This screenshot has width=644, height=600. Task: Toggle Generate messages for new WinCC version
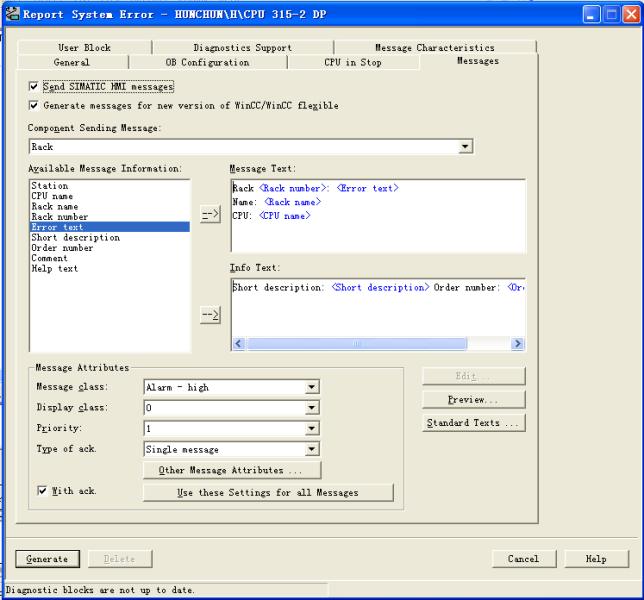pos(35,105)
